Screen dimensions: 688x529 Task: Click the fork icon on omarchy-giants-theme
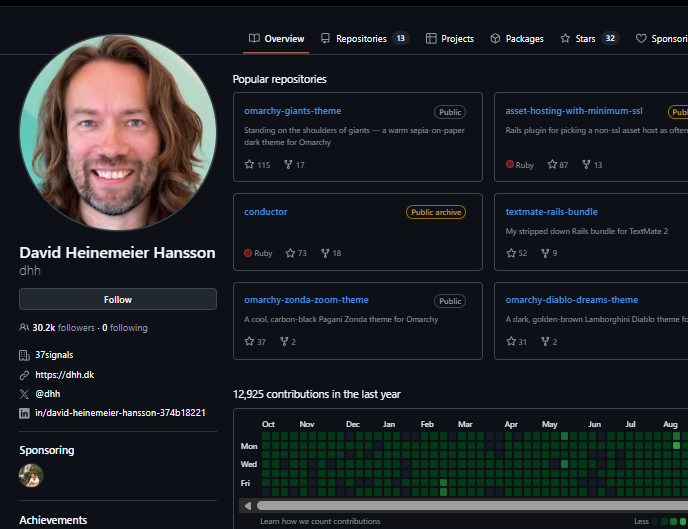coord(288,164)
